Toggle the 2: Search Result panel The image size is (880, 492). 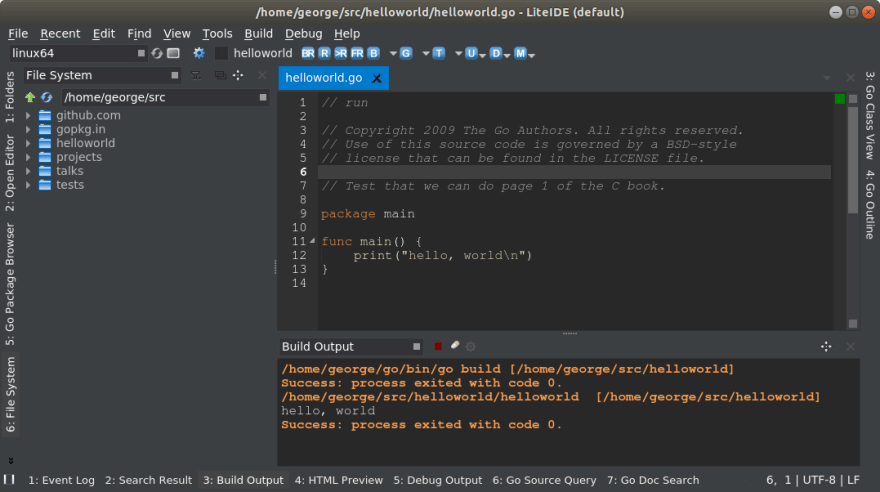point(148,480)
